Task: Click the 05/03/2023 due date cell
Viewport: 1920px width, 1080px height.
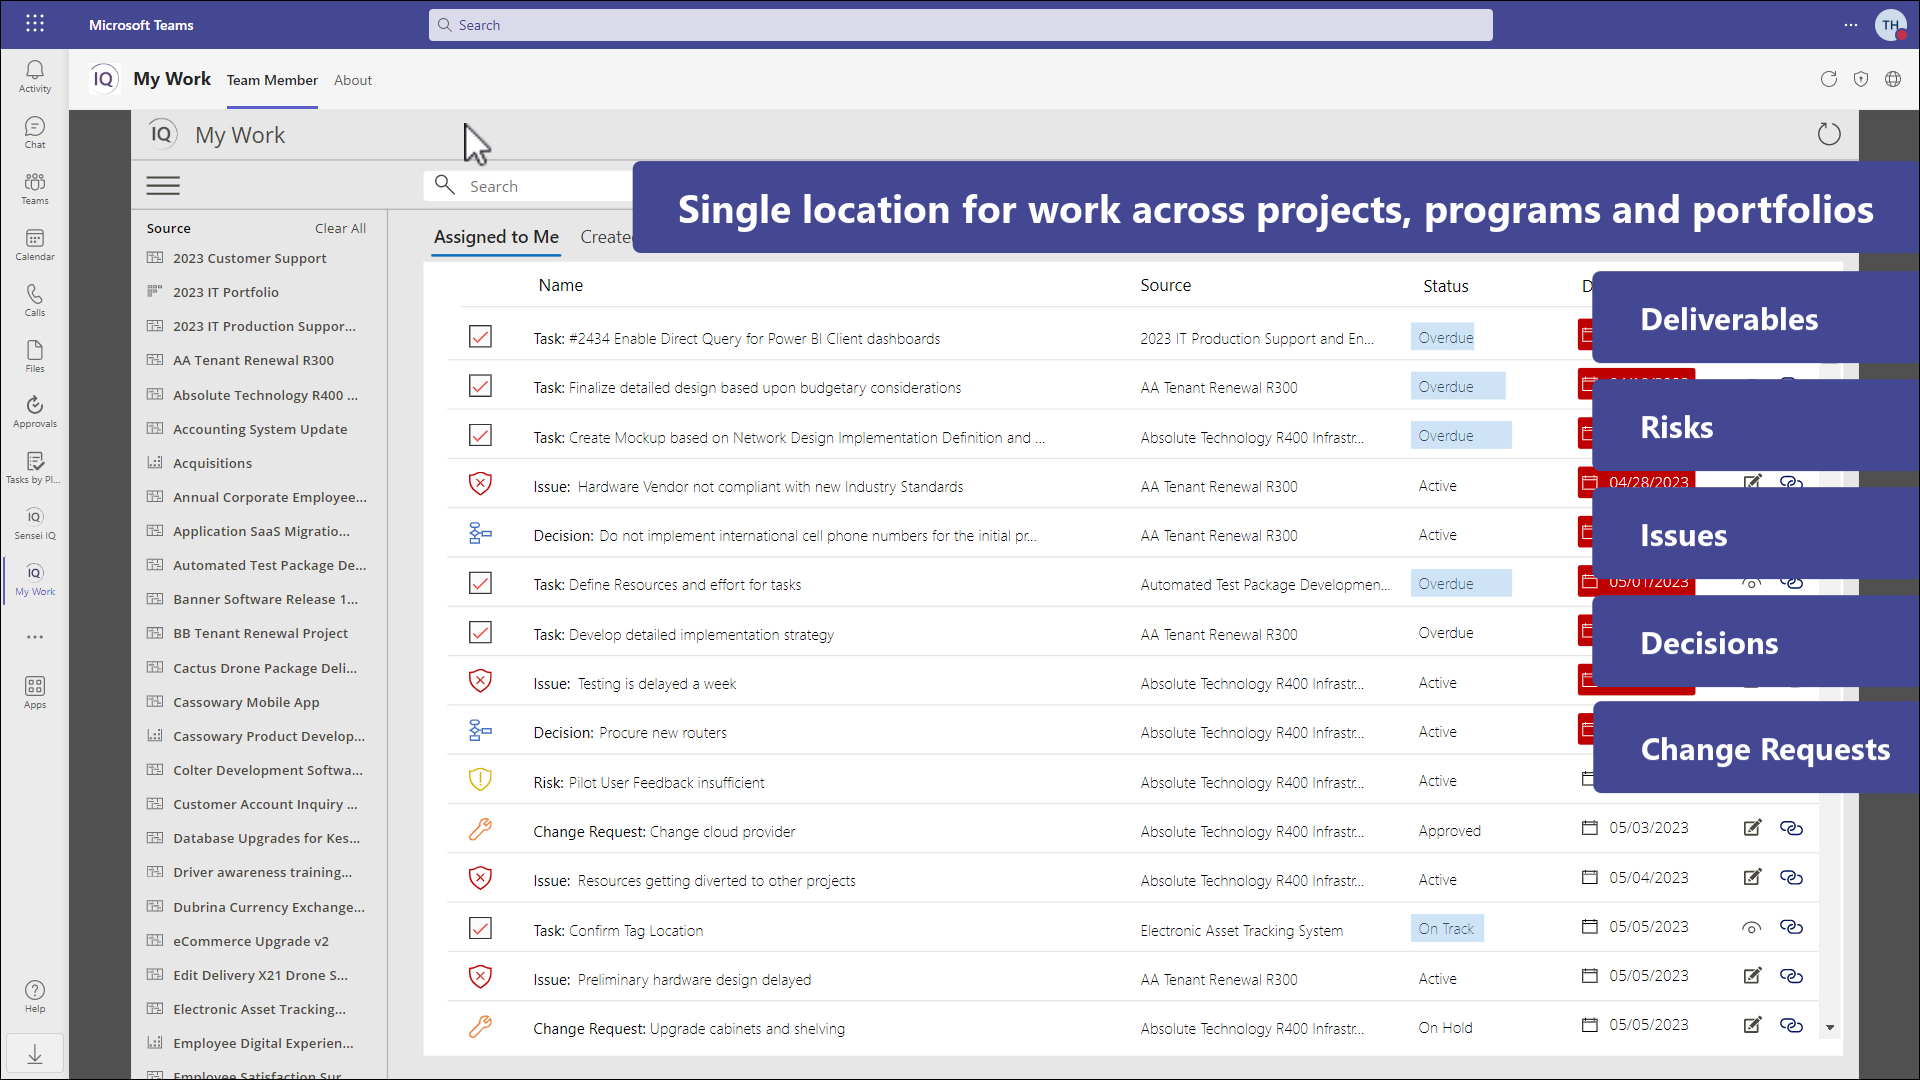Action: click(x=1648, y=828)
